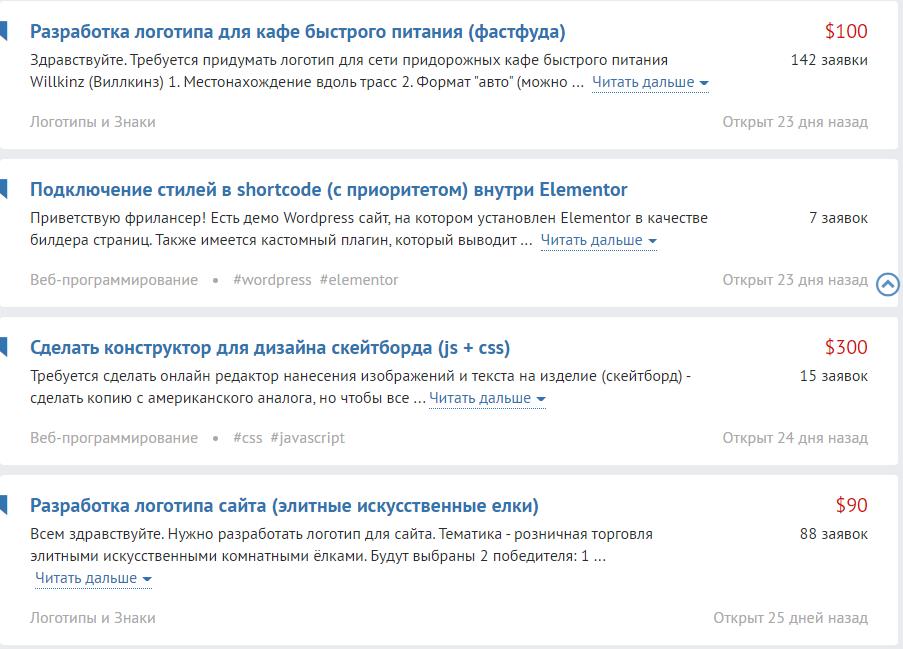The image size is (903, 649).
Task: Click 'Логотипы и Знаки' category under fir trees project
Action: [x=93, y=618]
